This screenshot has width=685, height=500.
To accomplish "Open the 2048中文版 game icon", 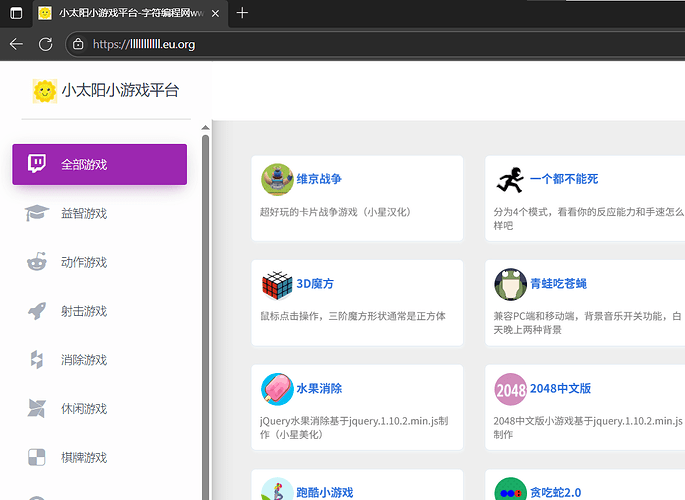I will point(510,389).
